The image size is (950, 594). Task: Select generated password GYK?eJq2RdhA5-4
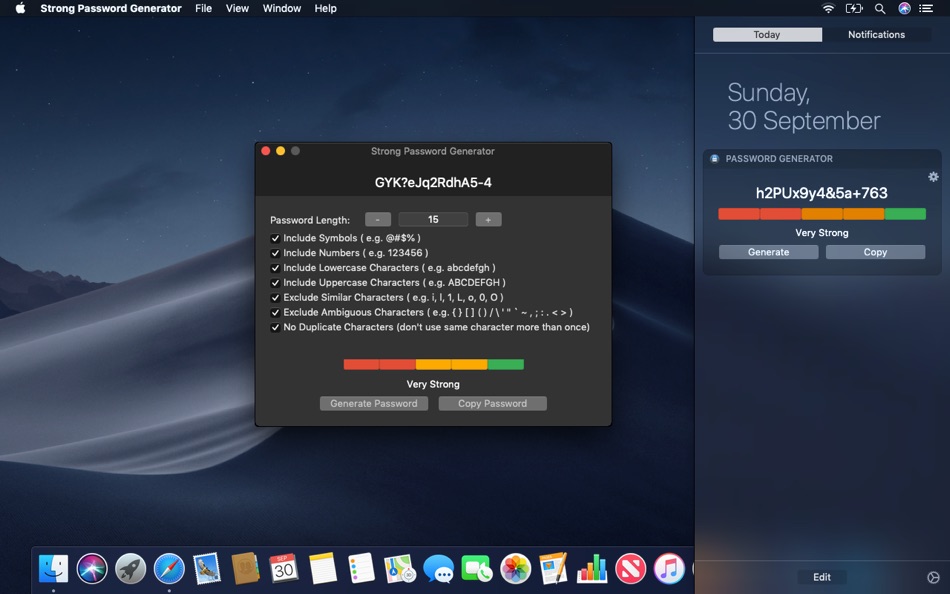[x=433, y=182]
